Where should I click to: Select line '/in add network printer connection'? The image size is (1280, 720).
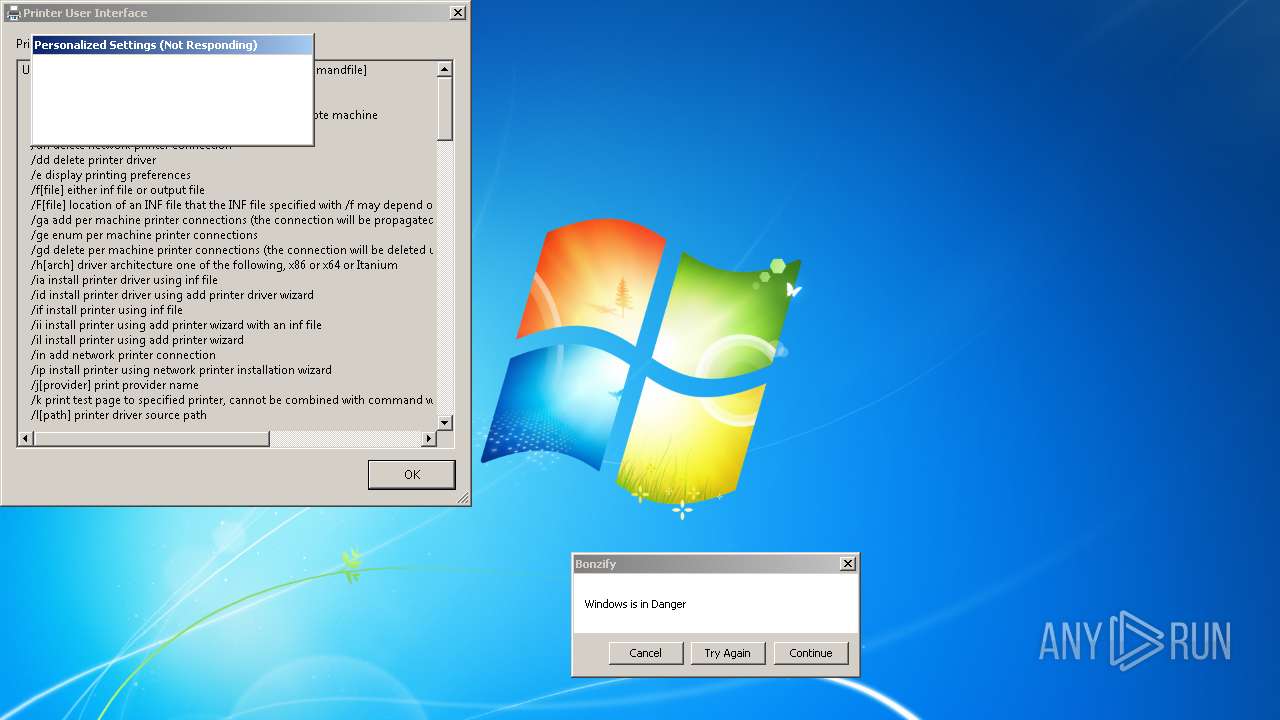123,355
